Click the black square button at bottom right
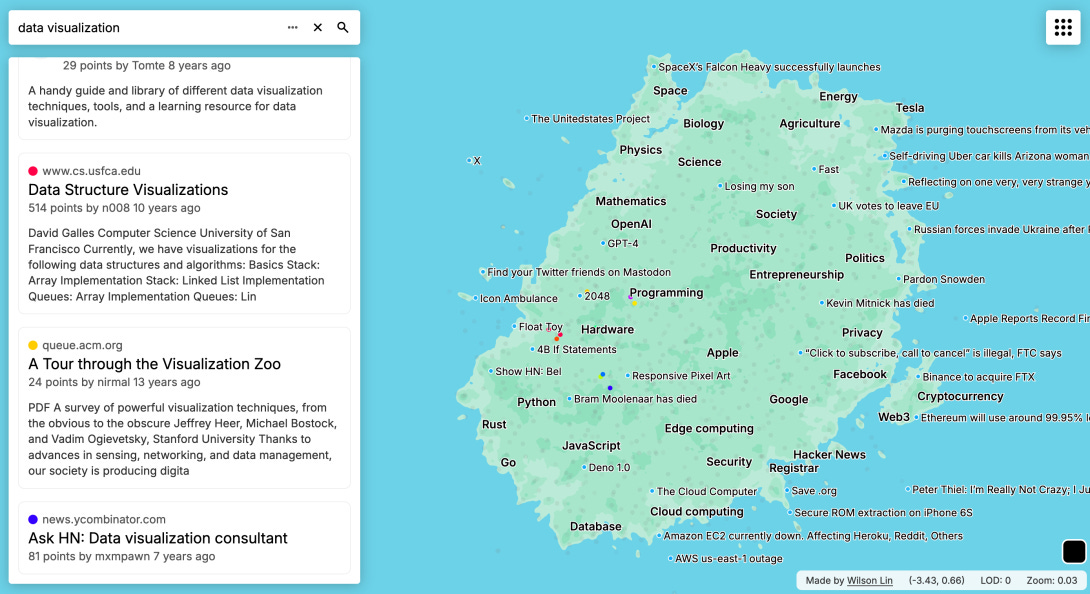This screenshot has height=594, width=1090. point(1073,552)
